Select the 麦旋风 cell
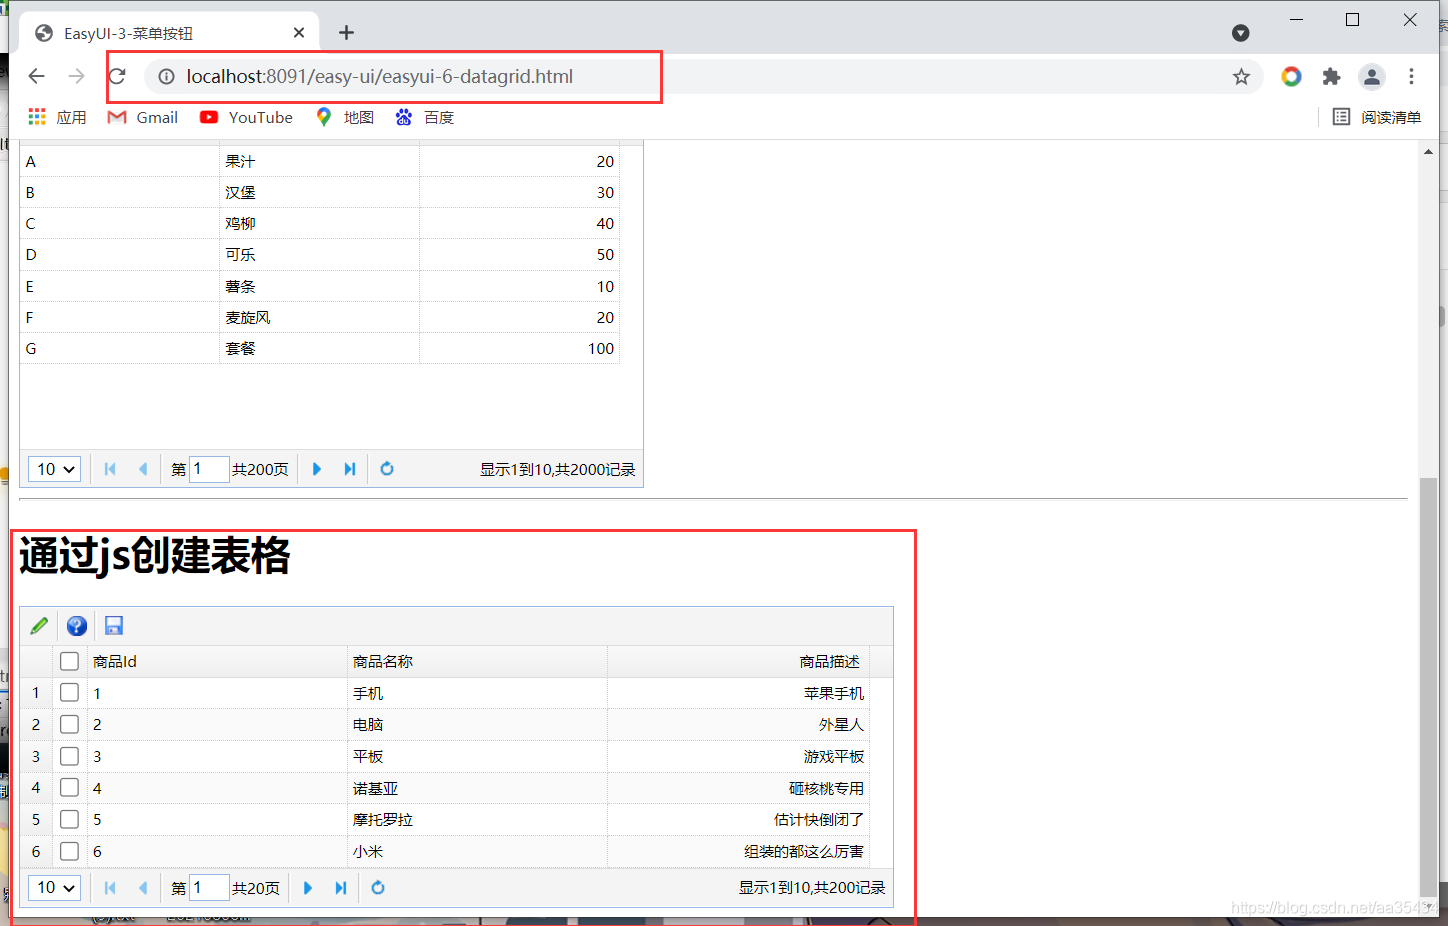Viewport: 1448px width, 926px height. (319, 317)
